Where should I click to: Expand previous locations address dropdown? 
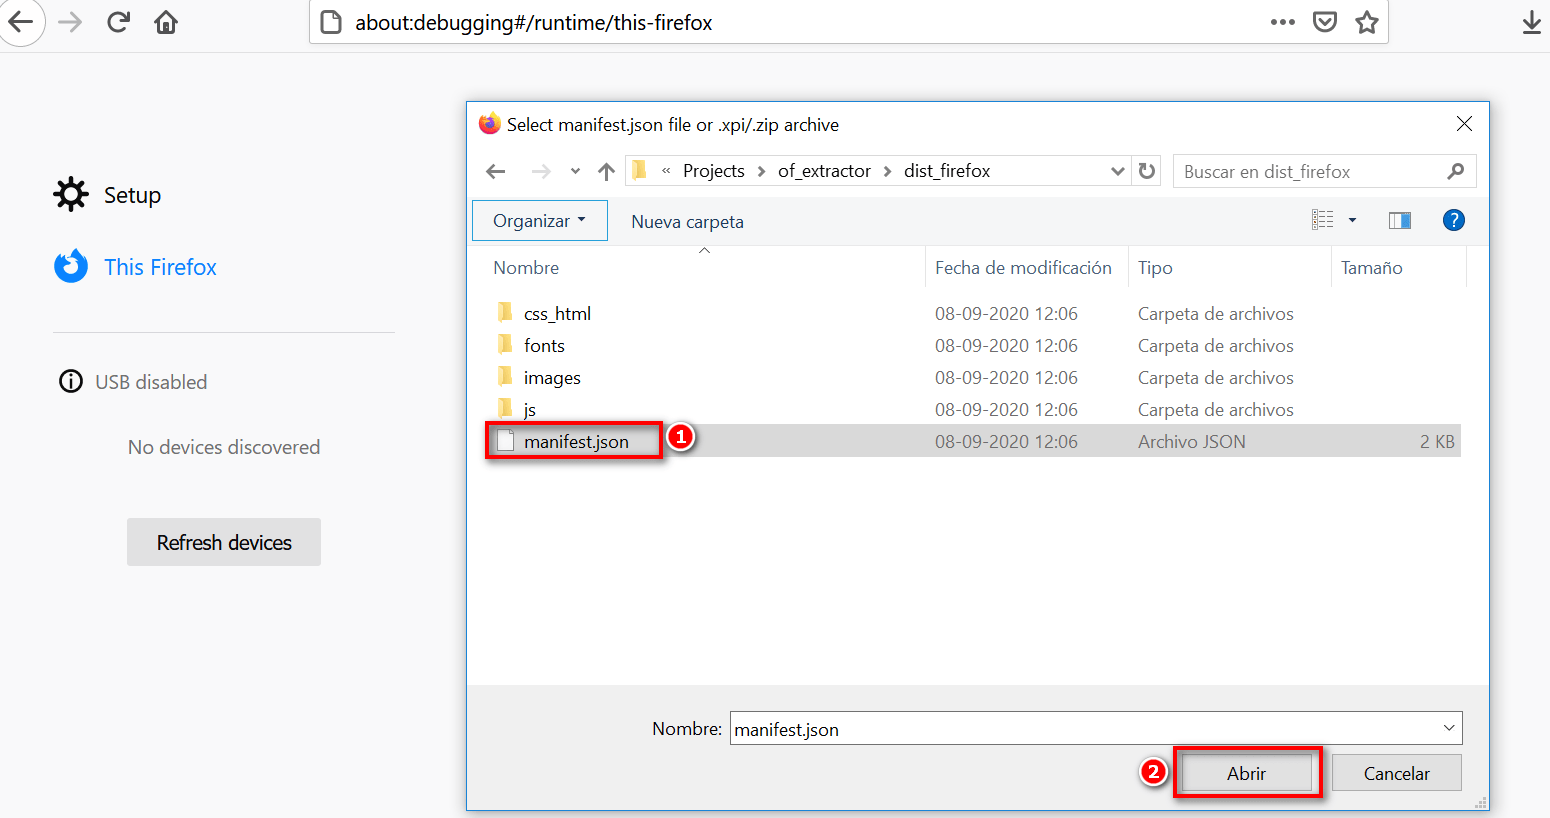1118,171
